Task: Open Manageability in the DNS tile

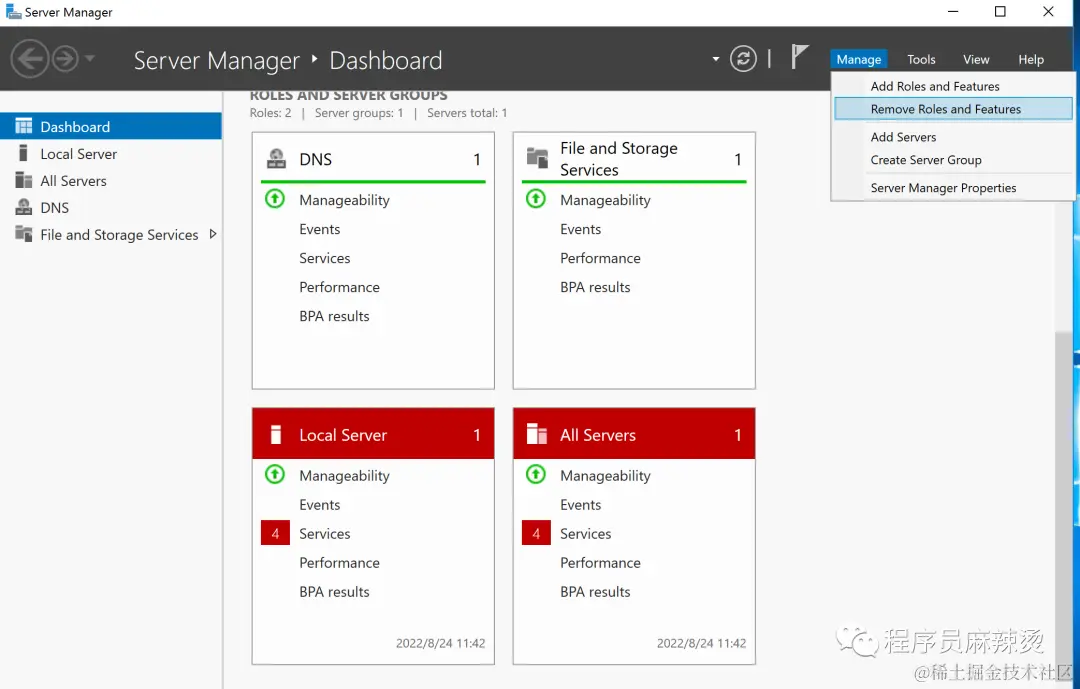Action: click(344, 200)
